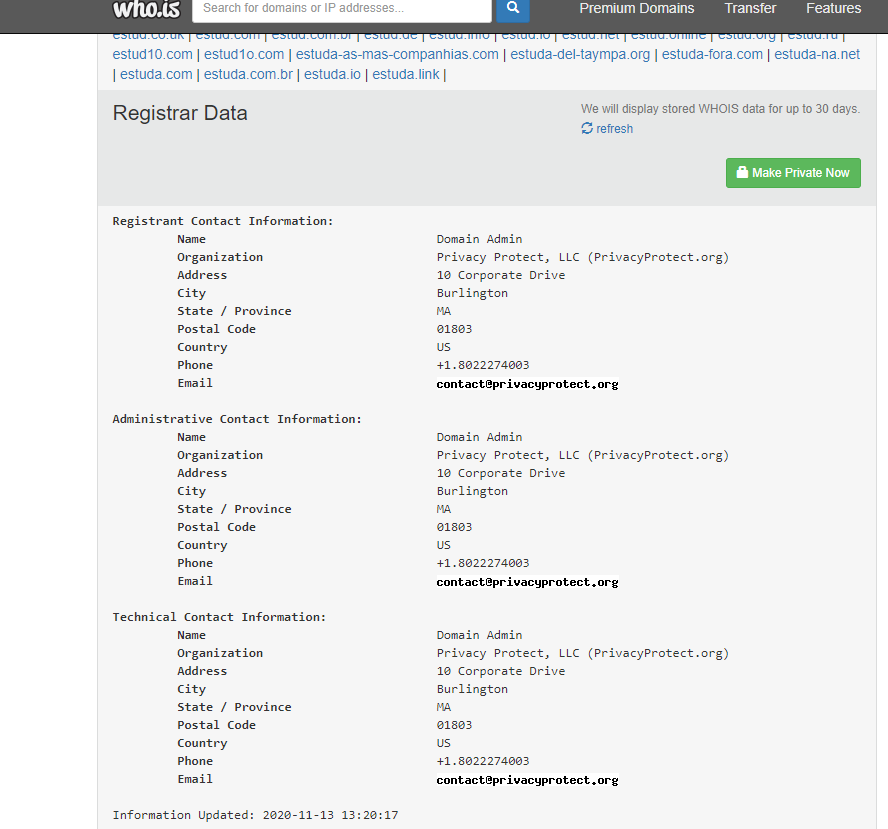Click Technical email contact@privacyprotect.org
The image size is (888, 829).
pos(527,780)
